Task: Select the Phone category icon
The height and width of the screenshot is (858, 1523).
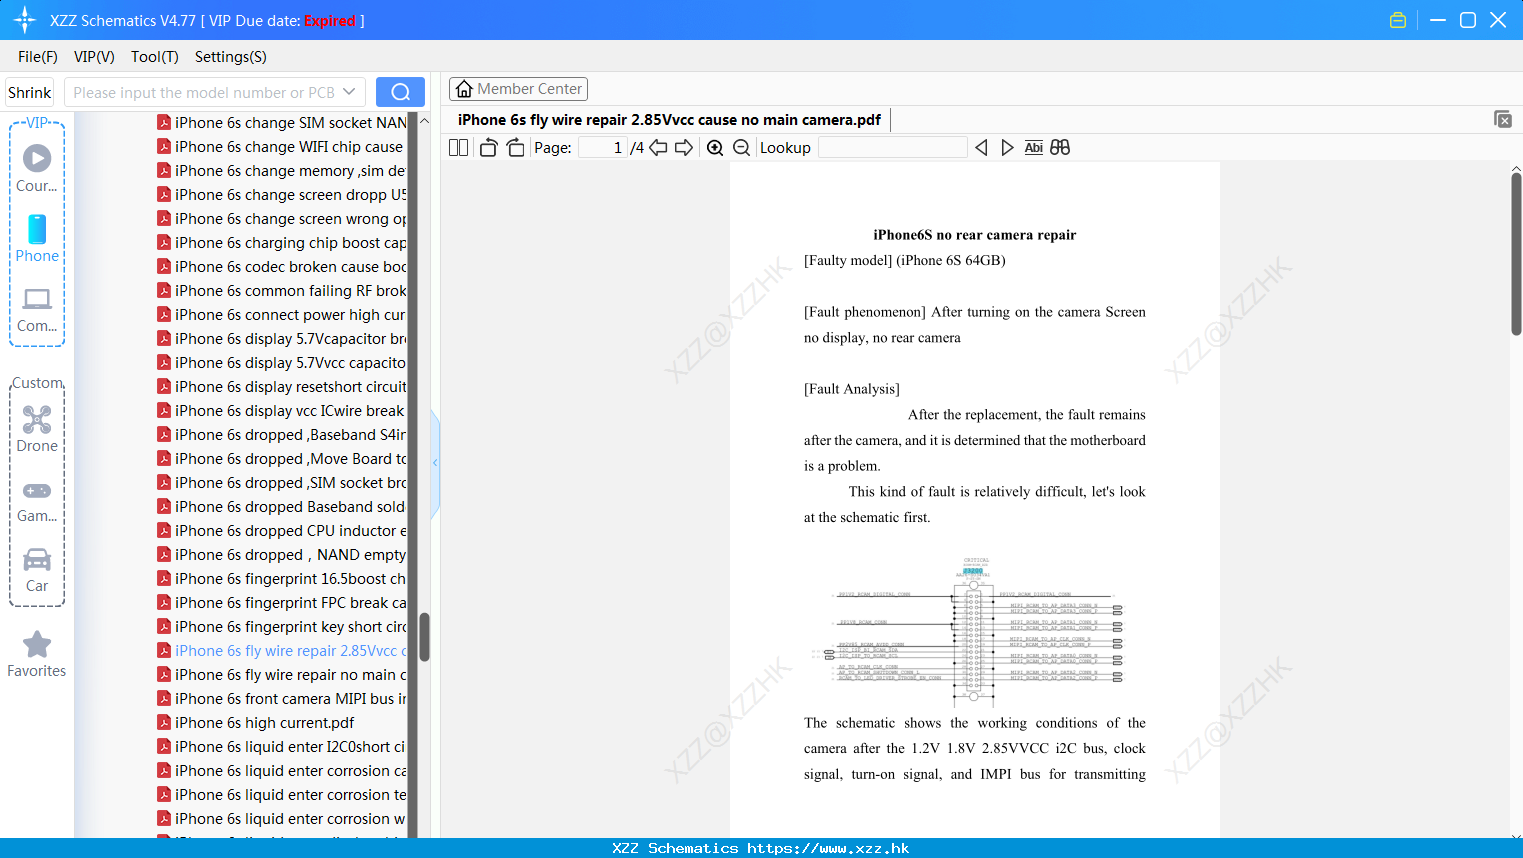Action: pos(37,229)
